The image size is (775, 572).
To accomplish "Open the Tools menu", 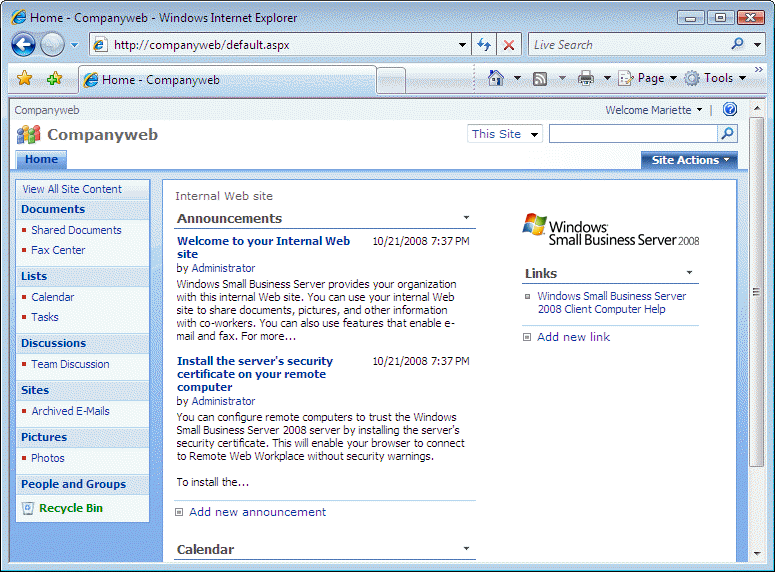I will [715, 78].
